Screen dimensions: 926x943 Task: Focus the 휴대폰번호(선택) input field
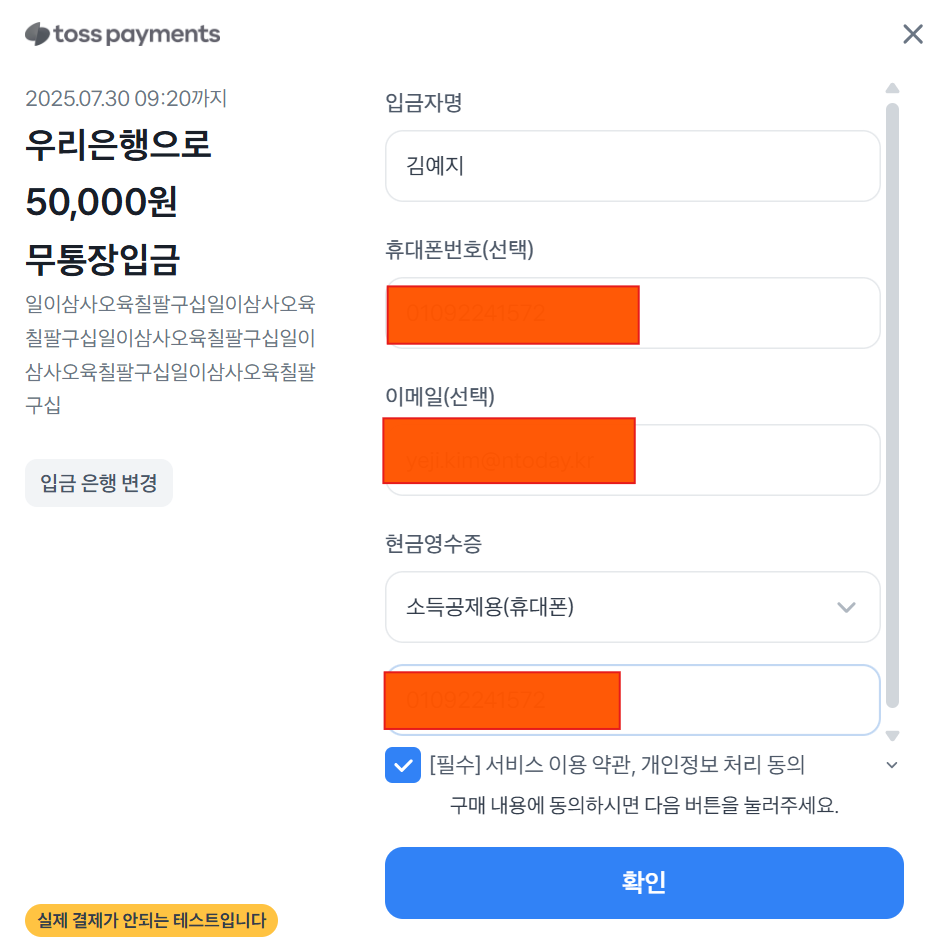pos(633,313)
